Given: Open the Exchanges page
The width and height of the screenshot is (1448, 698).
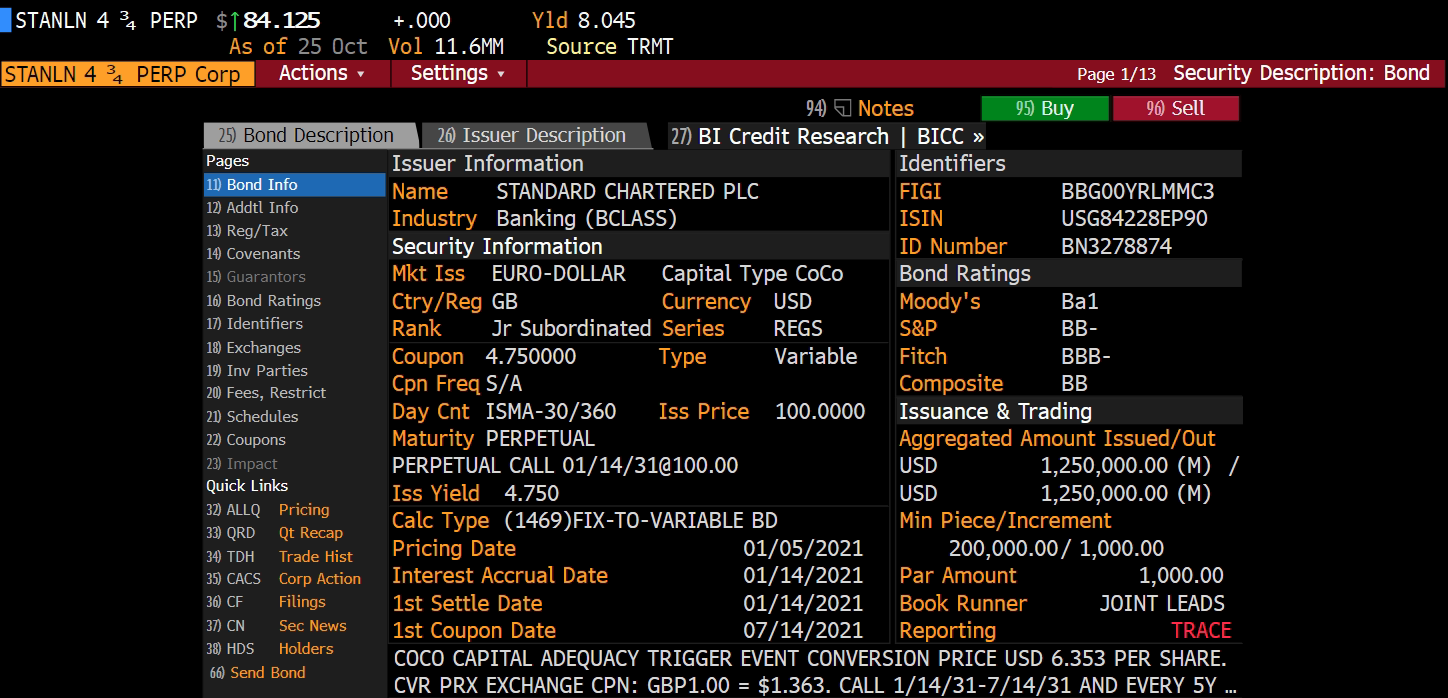Looking at the screenshot, I should (253, 347).
